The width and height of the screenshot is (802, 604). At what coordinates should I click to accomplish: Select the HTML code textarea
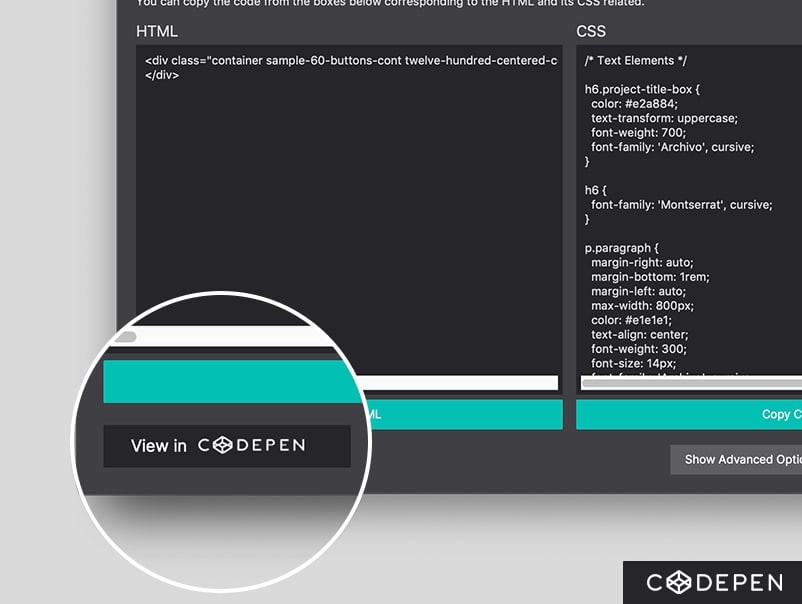350,200
